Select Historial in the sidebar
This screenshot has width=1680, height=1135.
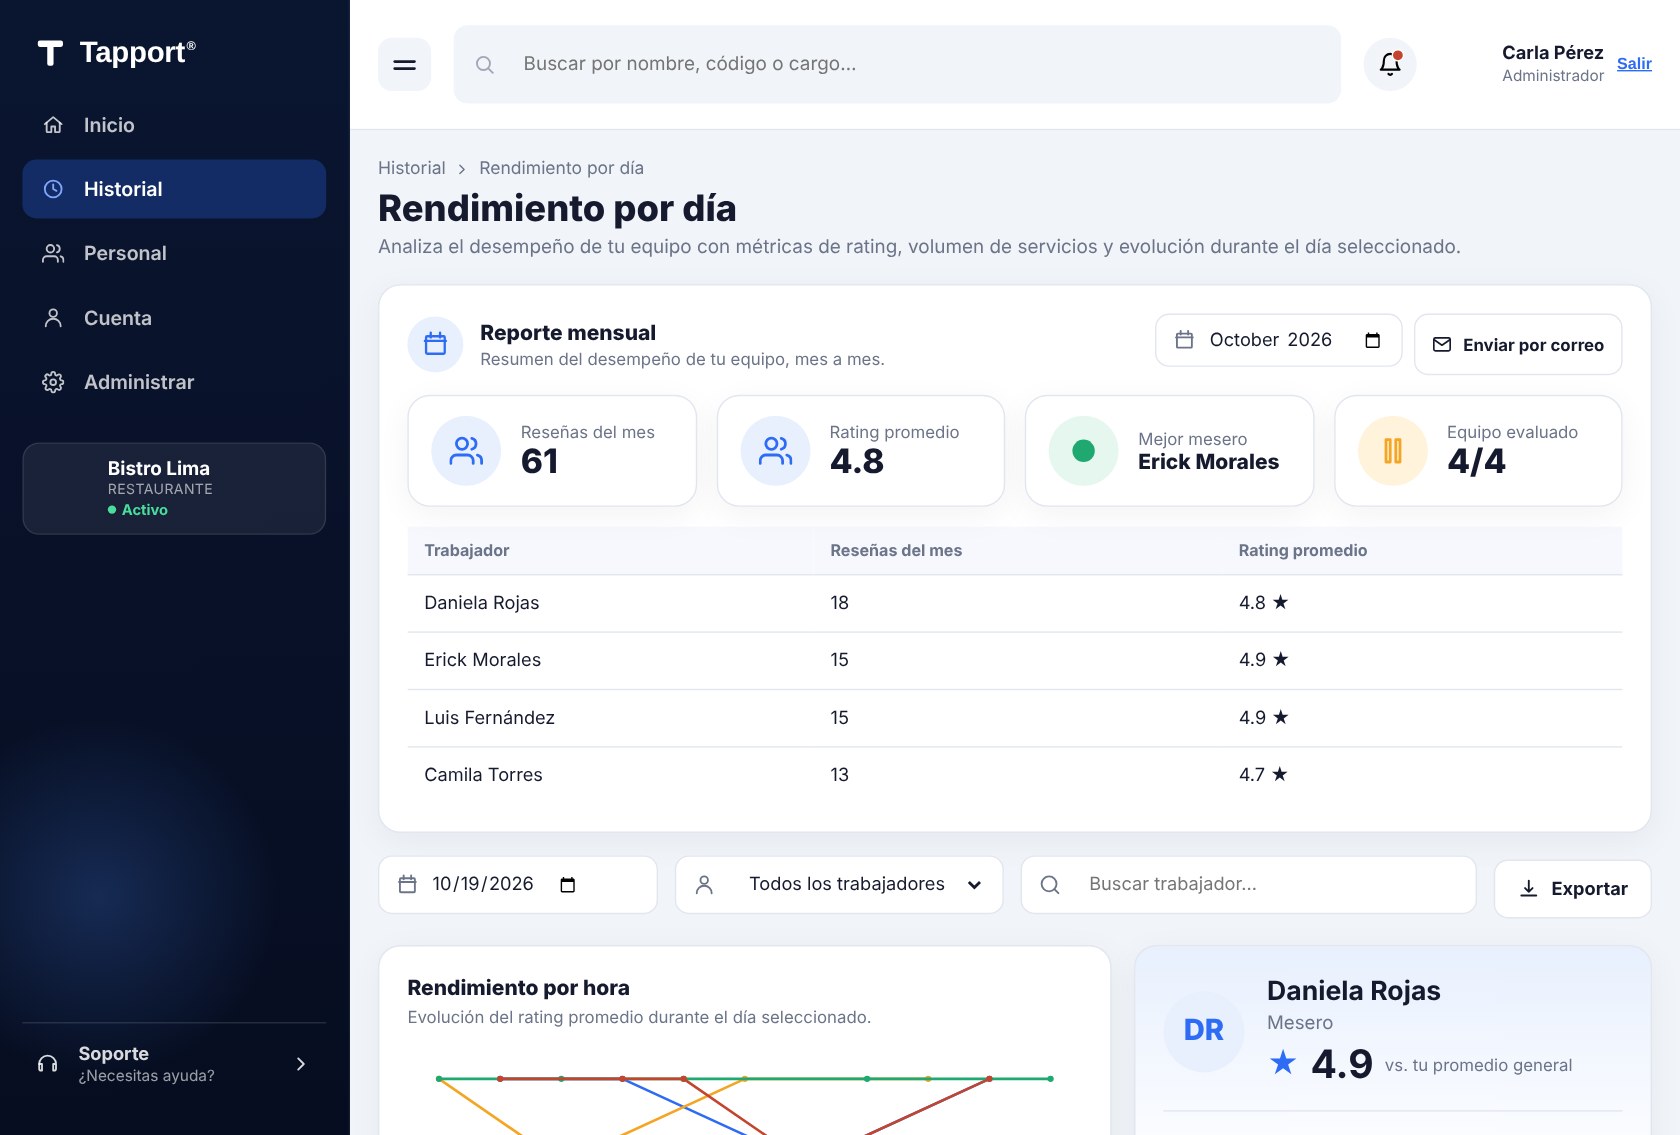[x=174, y=189]
